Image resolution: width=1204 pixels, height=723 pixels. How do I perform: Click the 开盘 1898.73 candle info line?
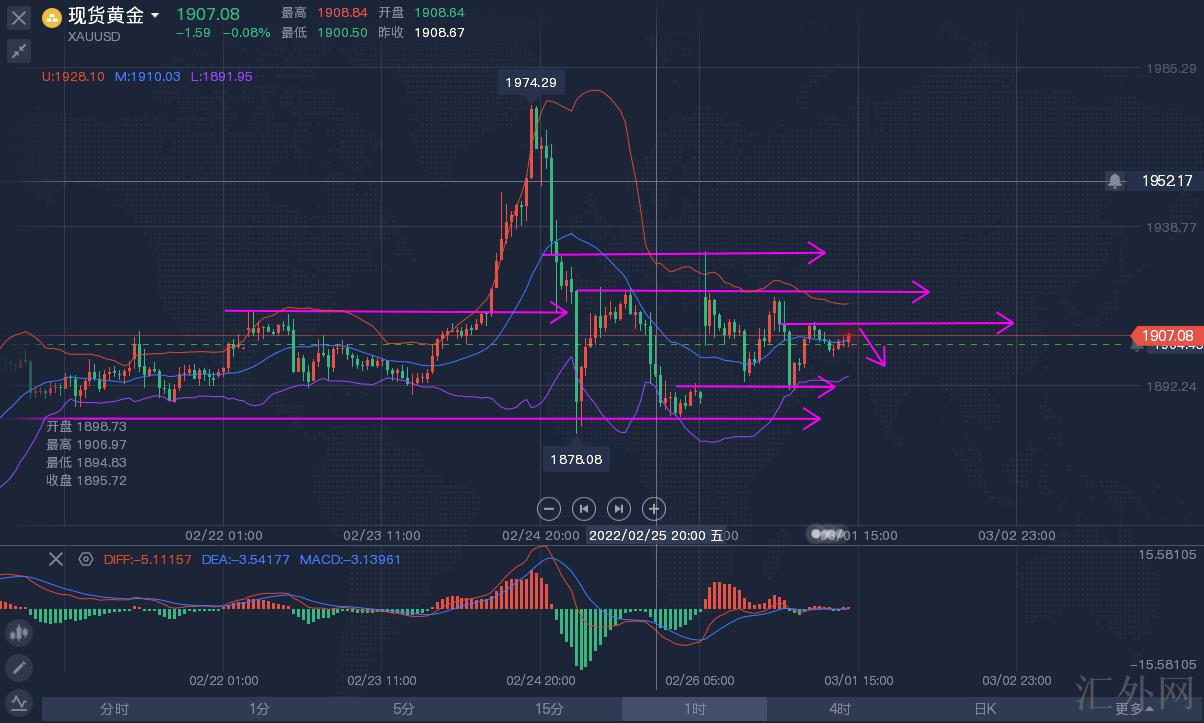pos(86,426)
